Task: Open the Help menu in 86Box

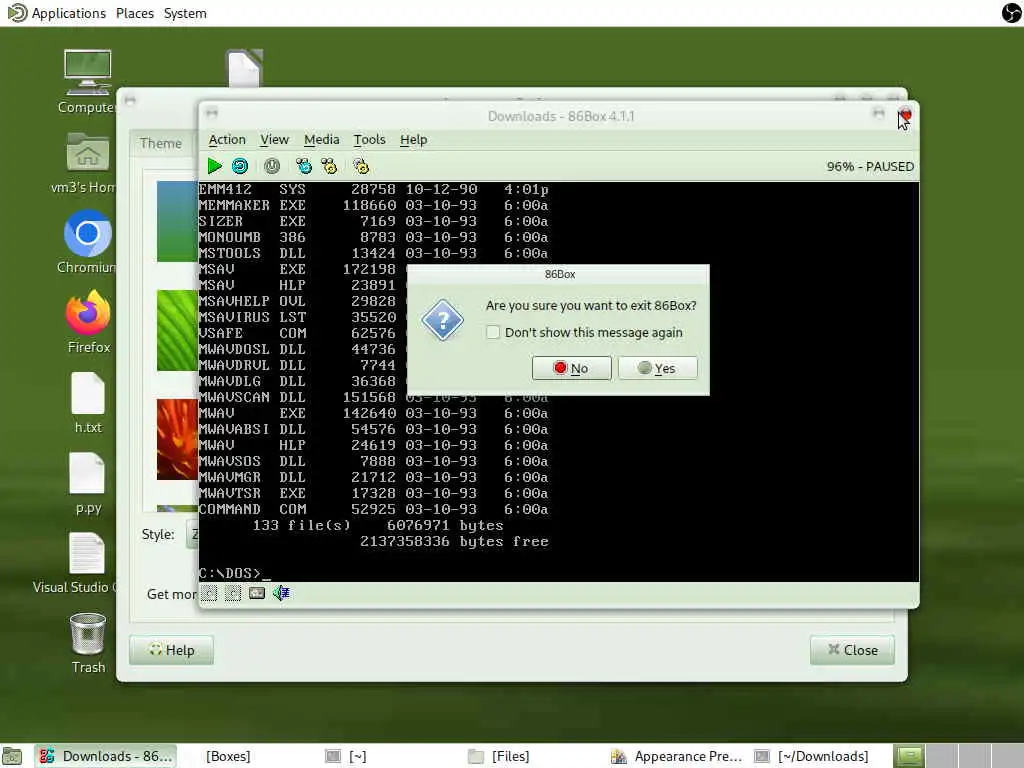Action: pyautogui.click(x=413, y=140)
